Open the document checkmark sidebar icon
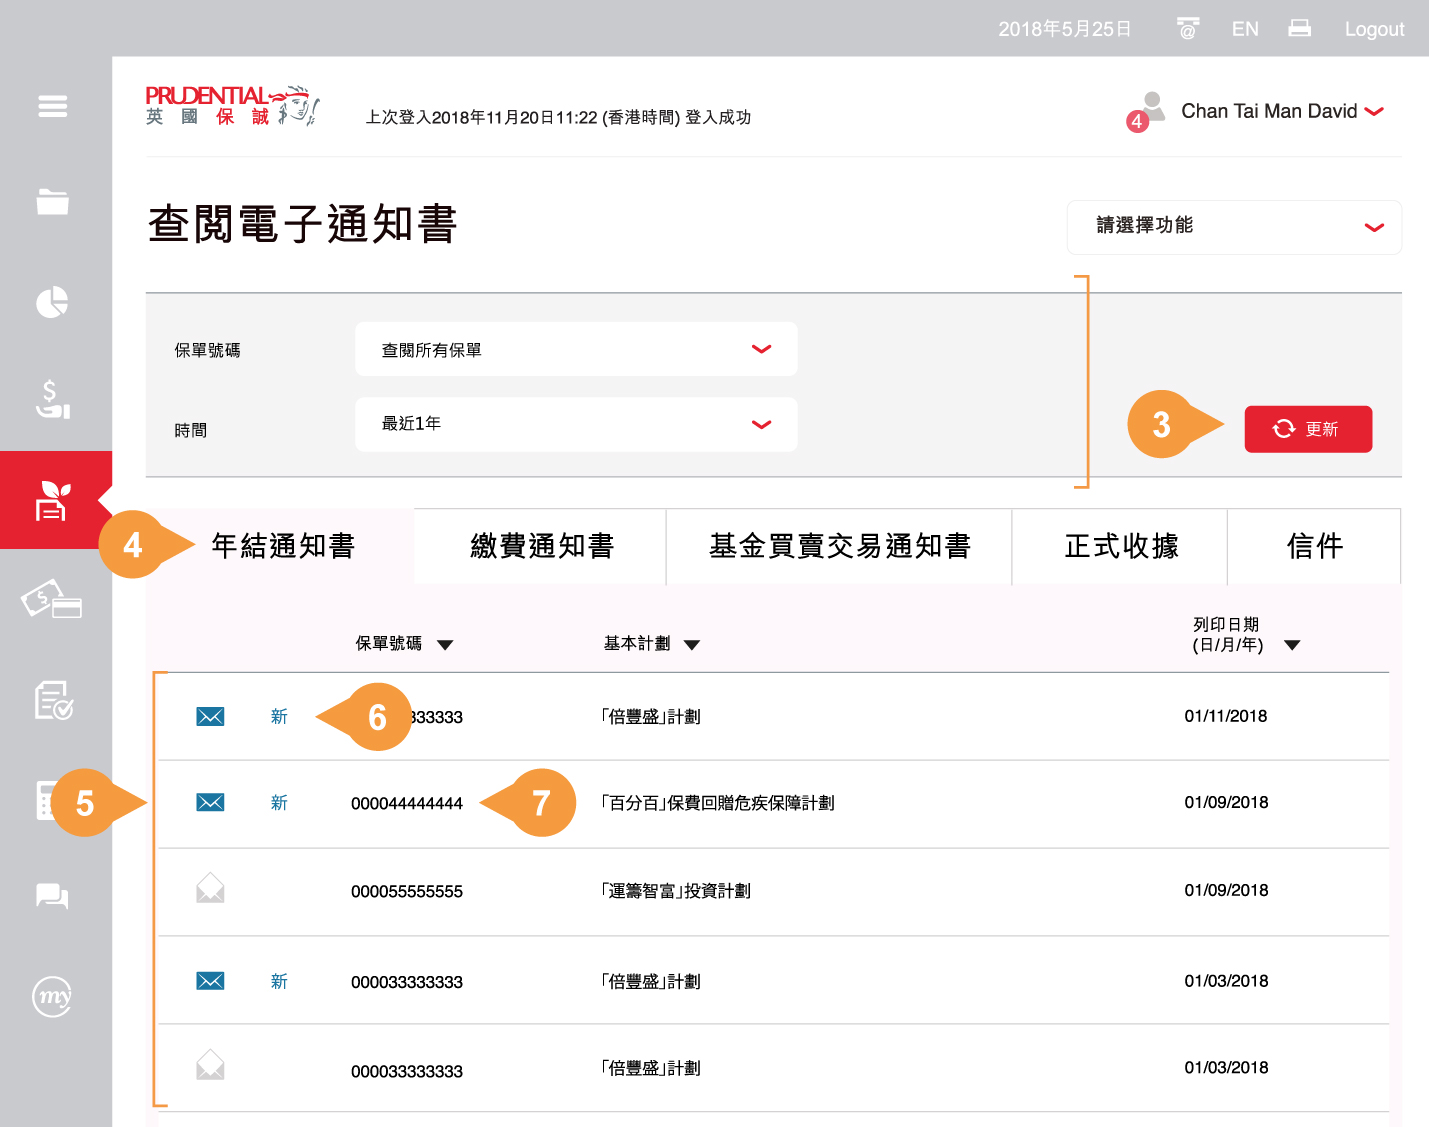 click(x=53, y=700)
